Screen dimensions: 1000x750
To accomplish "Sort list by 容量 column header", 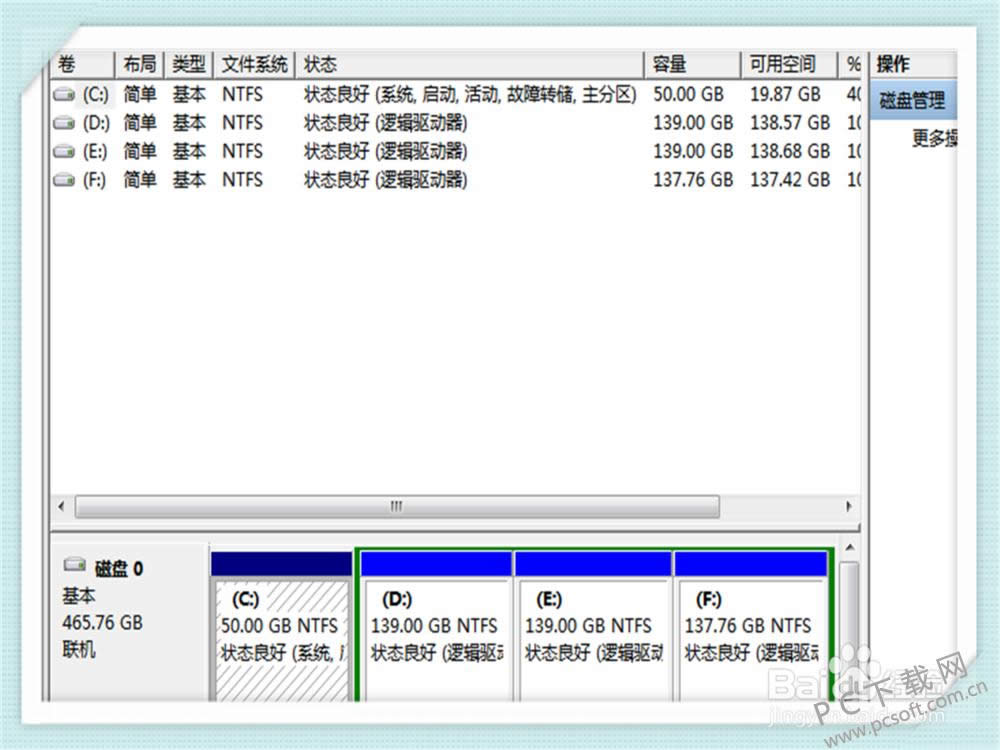I will [x=692, y=65].
